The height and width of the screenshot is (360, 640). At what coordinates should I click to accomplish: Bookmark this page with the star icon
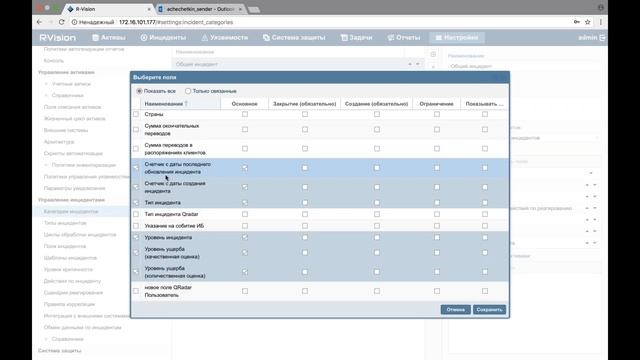(588, 22)
